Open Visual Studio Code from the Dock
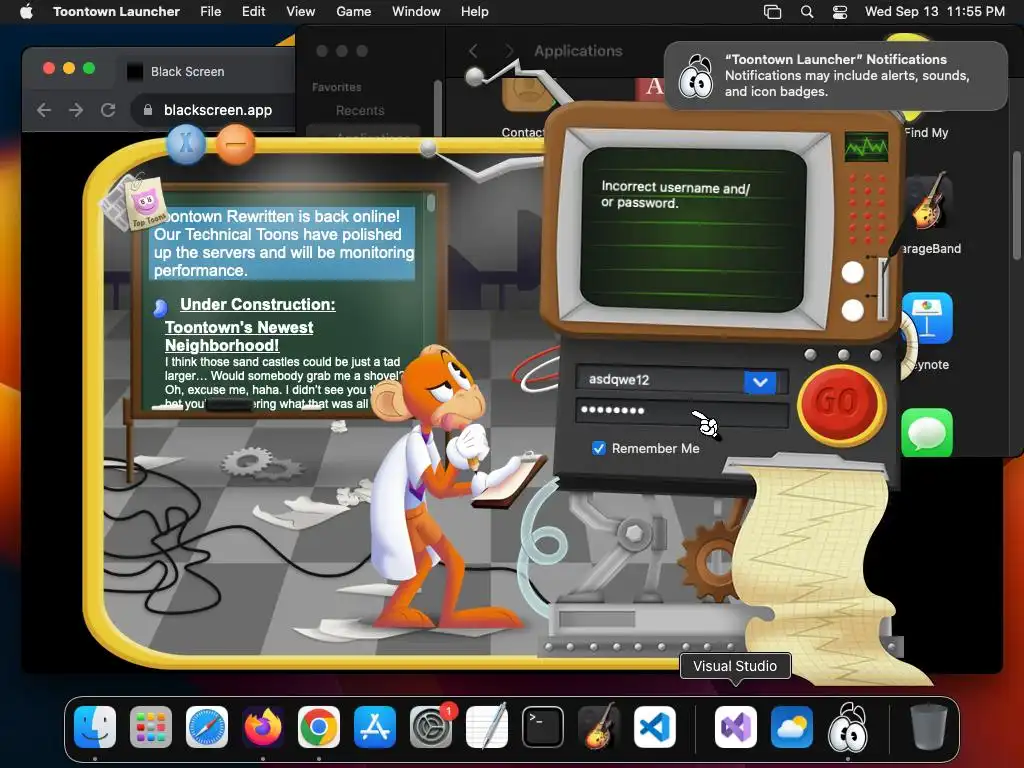Image resolution: width=1024 pixels, height=768 pixels. tap(655, 727)
